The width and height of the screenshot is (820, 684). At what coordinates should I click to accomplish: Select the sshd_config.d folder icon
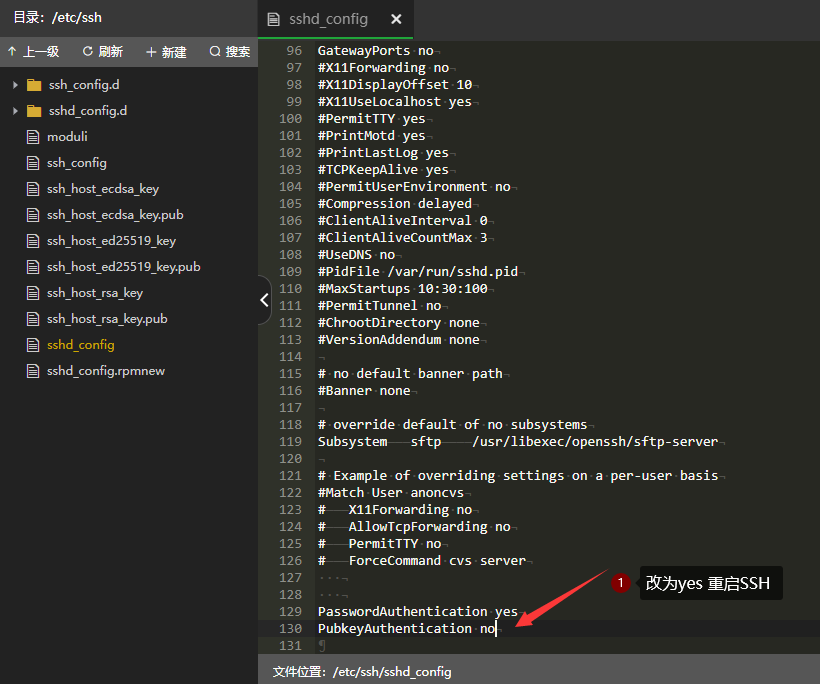pyautogui.click(x=34, y=111)
